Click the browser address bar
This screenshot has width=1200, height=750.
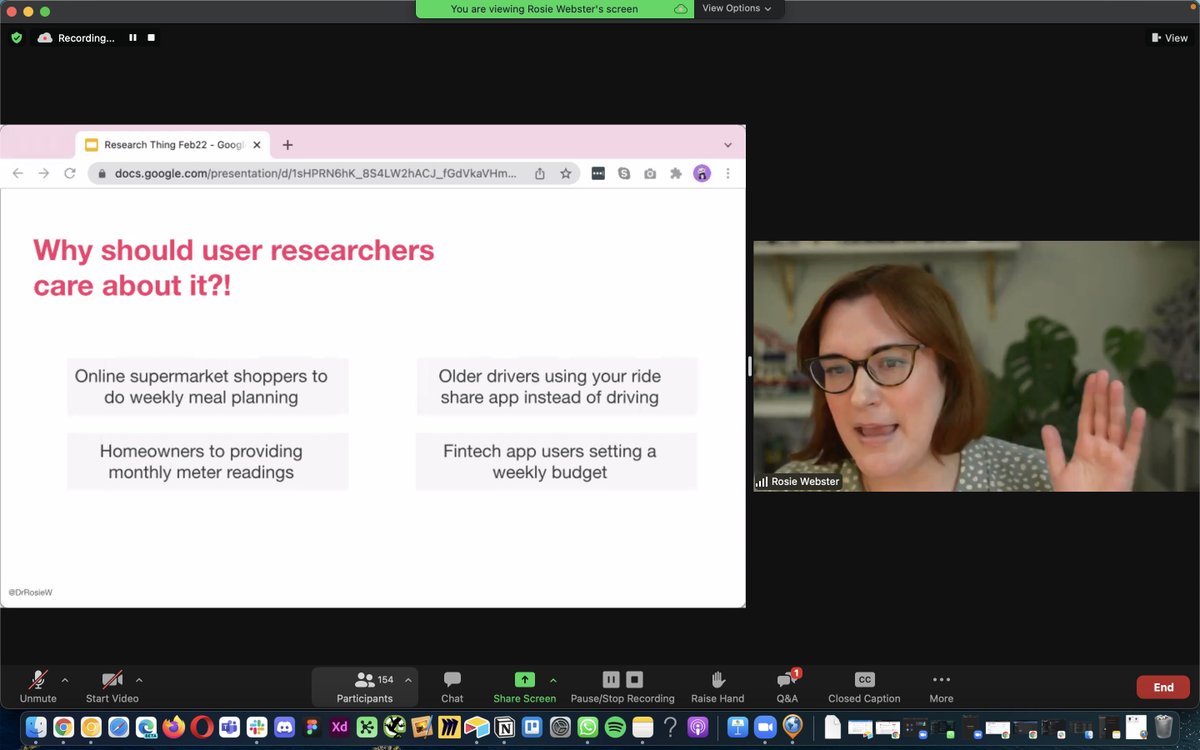pos(300,172)
